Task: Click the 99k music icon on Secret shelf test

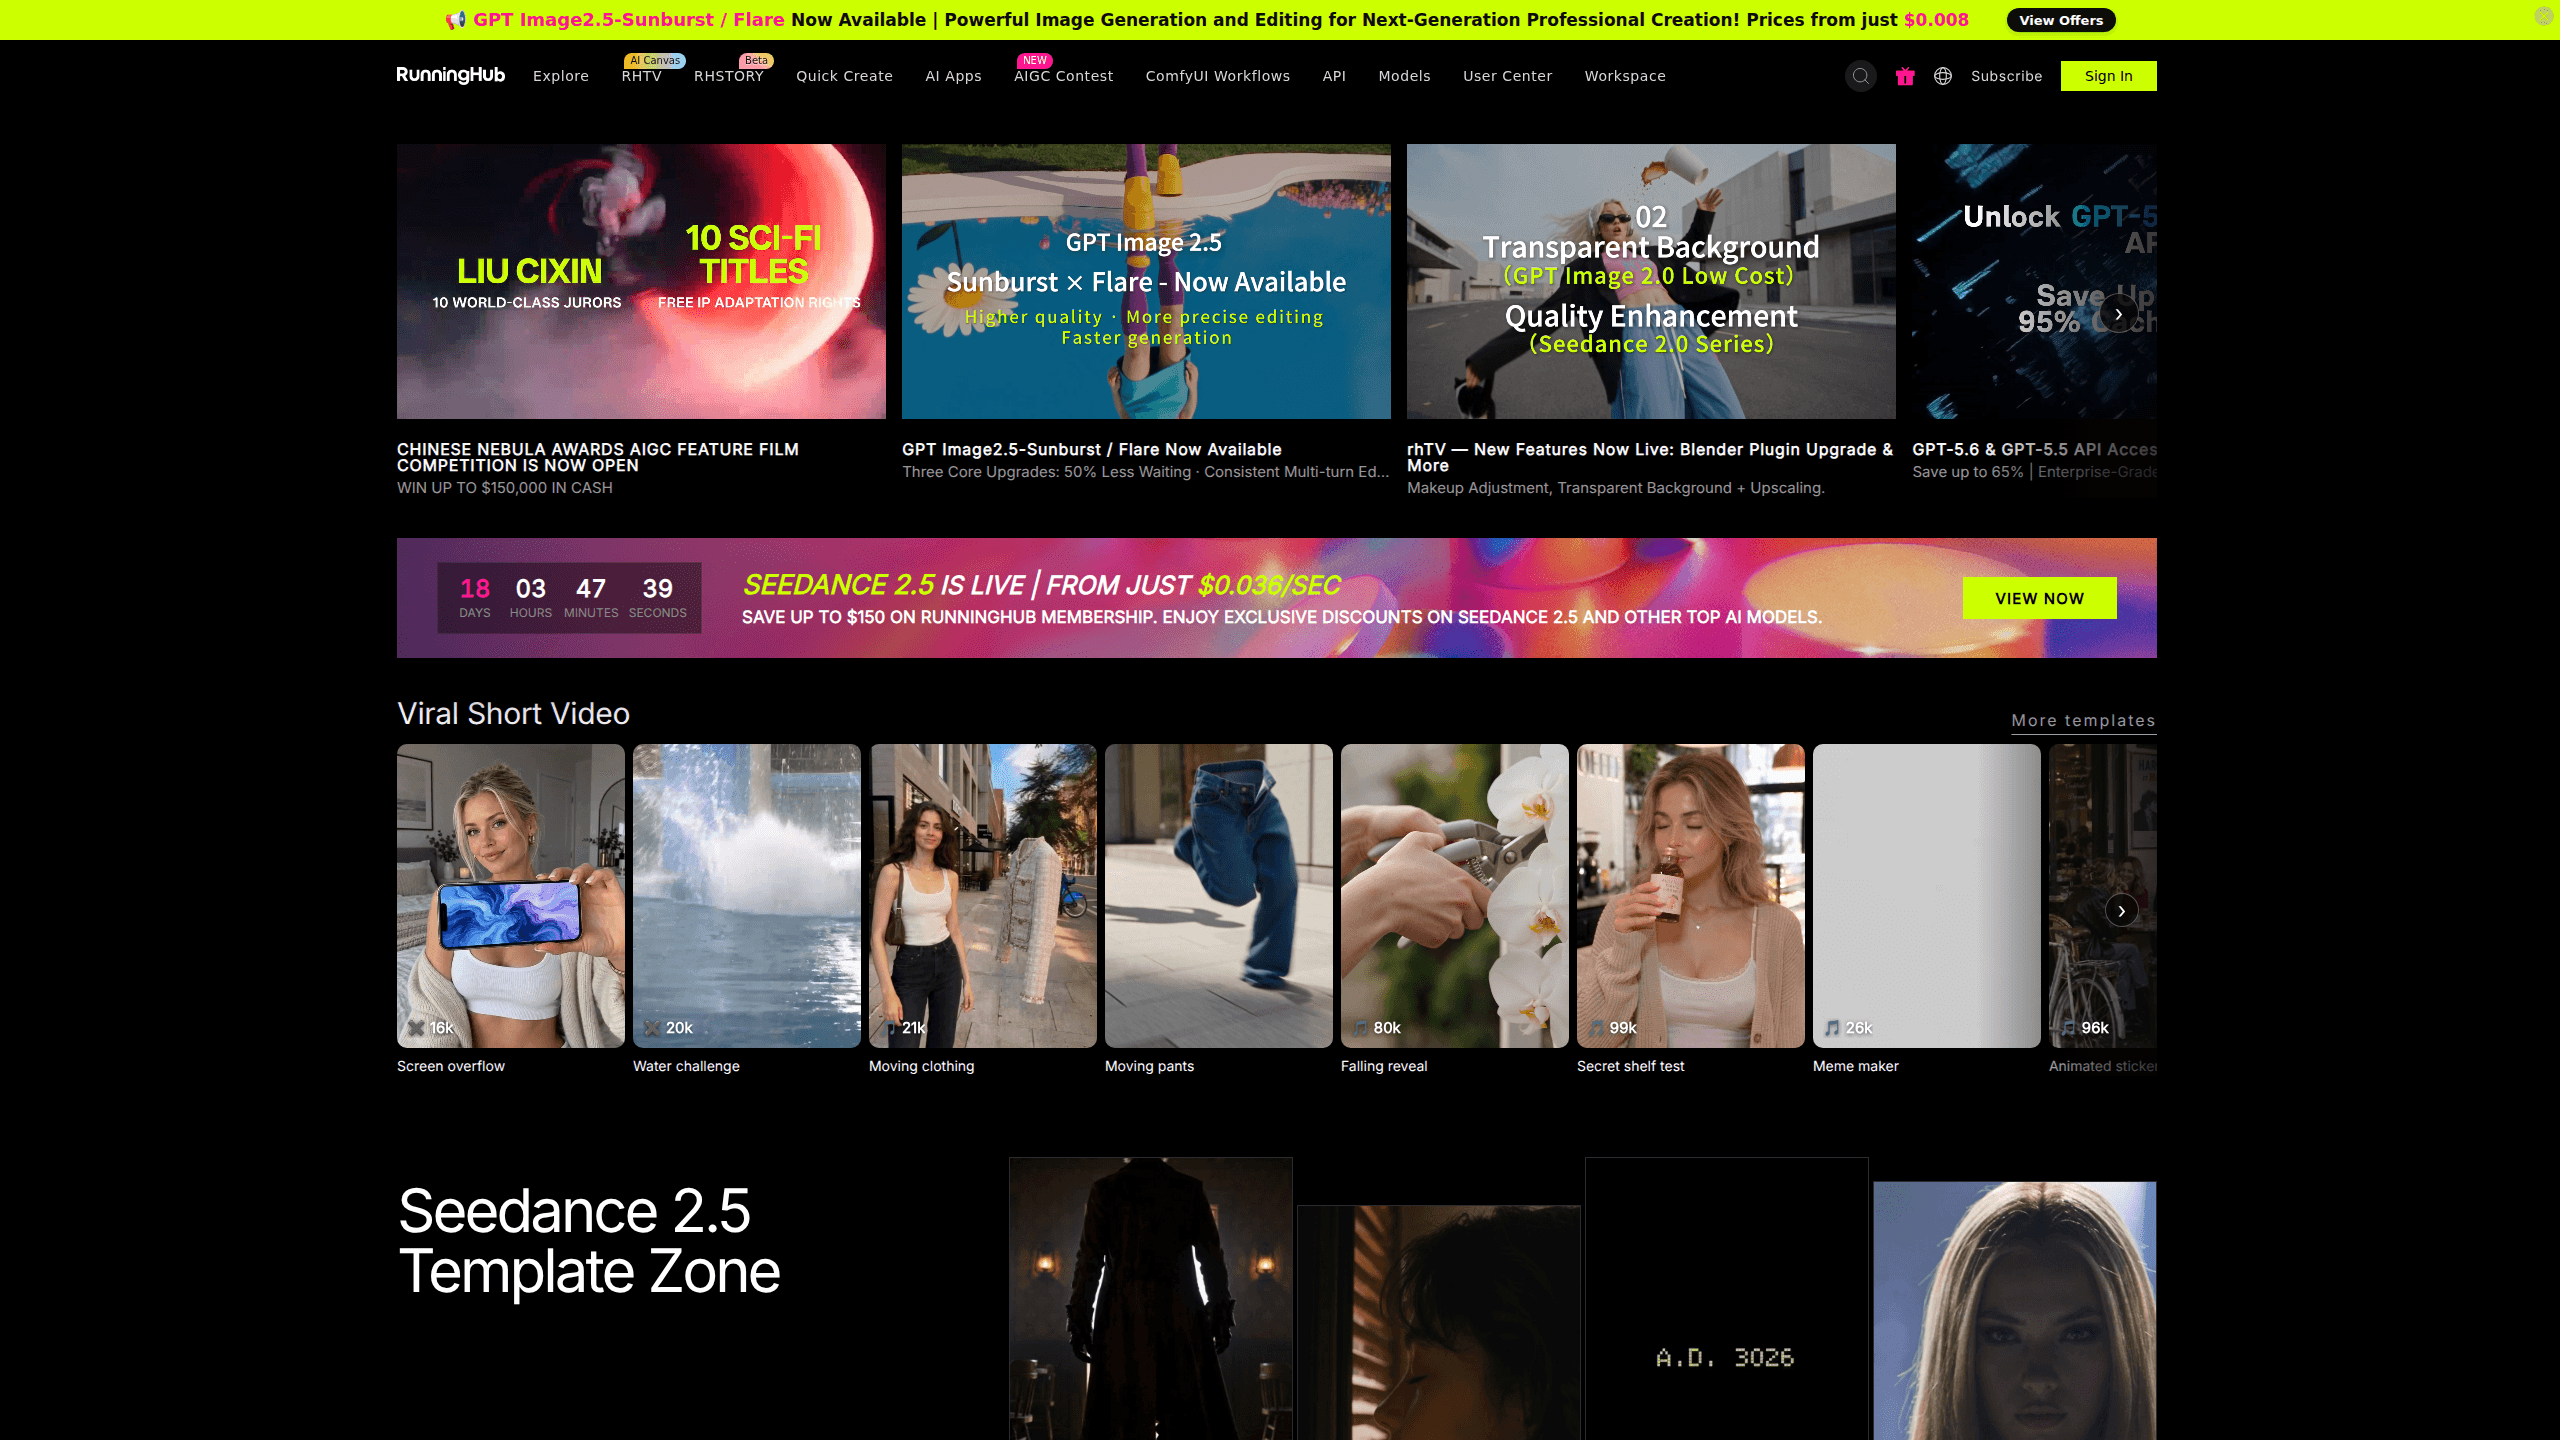Action: click(x=1596, y=1028)
